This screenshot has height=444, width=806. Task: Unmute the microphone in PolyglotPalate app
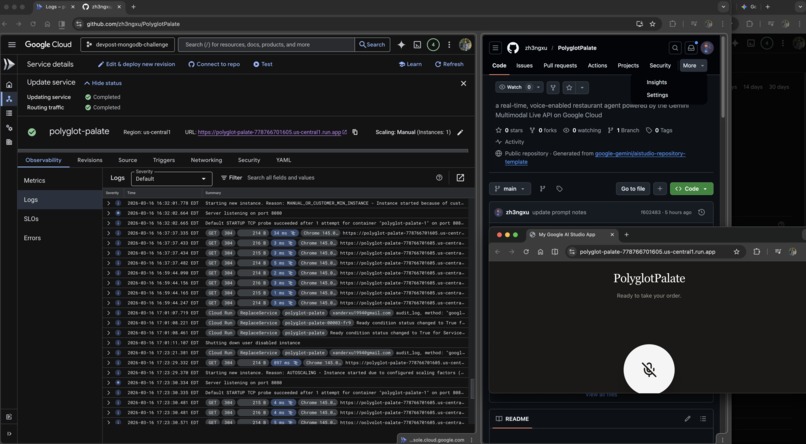[649, 369]
